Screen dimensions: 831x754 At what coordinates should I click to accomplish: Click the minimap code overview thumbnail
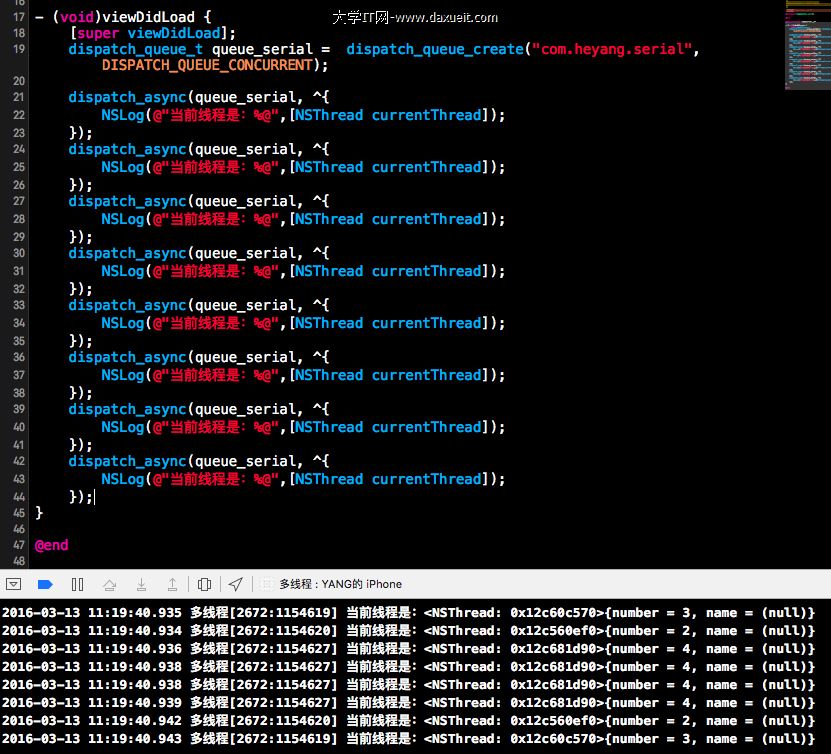click(x=808, y=45)
